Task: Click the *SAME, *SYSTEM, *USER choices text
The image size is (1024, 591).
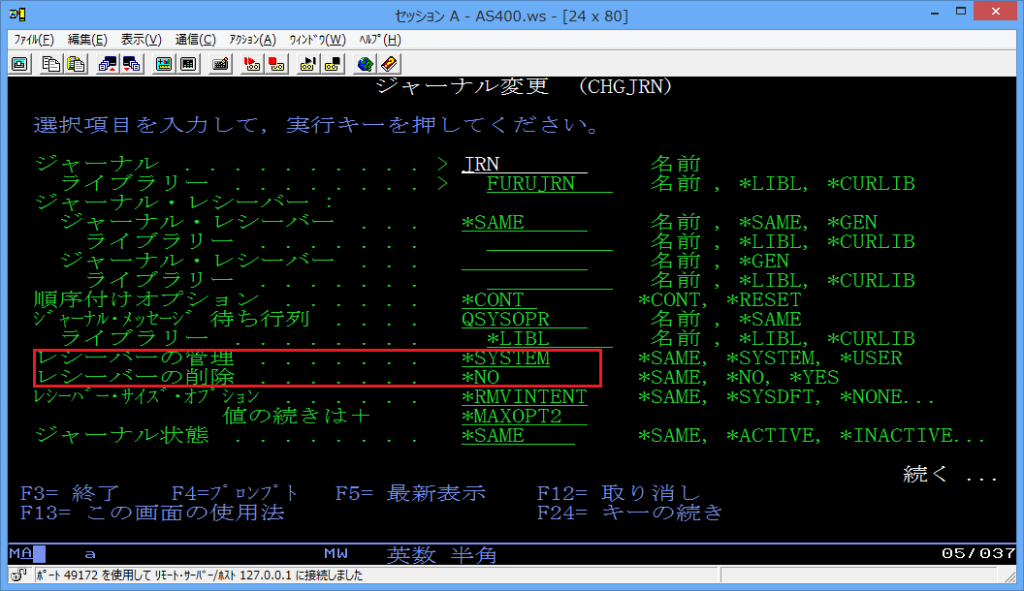Action: click(770, 358)
